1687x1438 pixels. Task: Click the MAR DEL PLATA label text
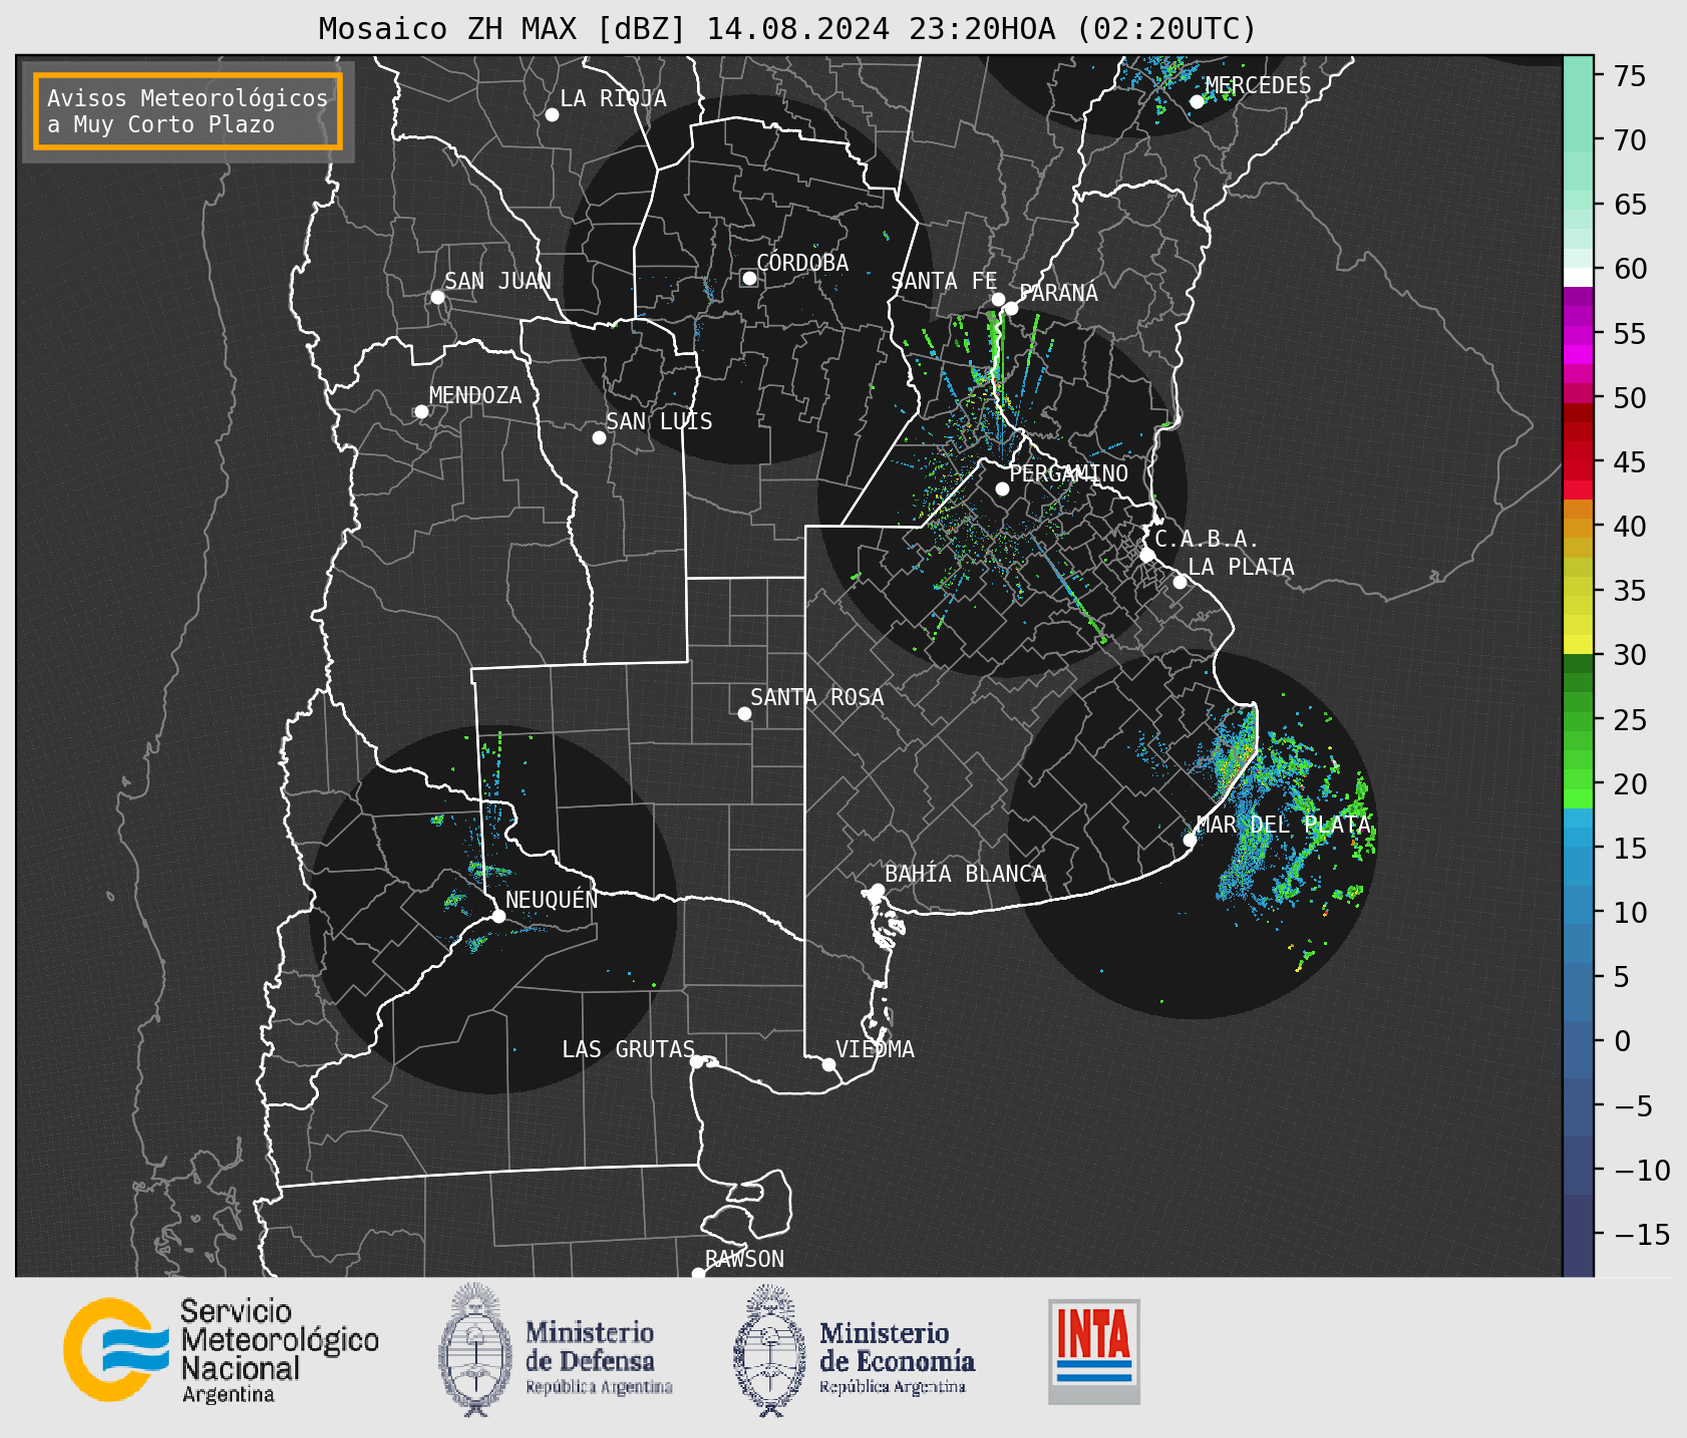pyautogui.click(x=1283, y=825)
